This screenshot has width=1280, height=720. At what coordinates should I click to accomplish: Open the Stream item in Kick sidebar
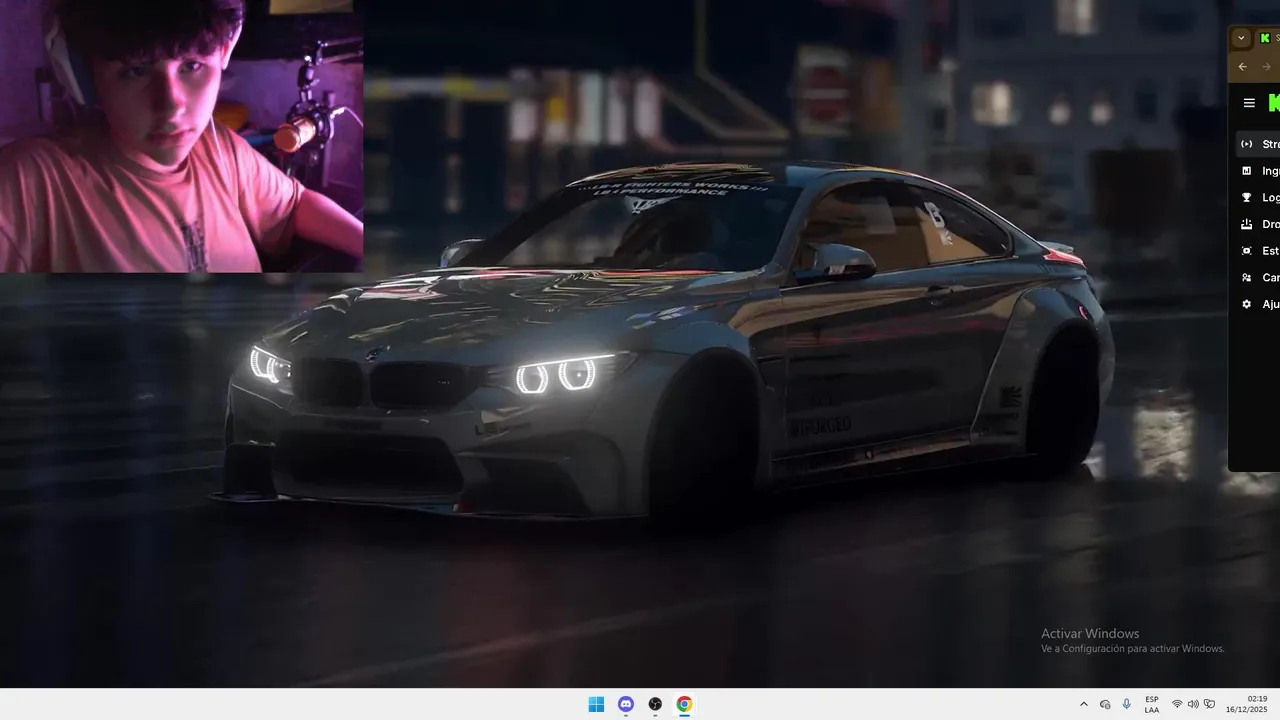(1258, 144)
